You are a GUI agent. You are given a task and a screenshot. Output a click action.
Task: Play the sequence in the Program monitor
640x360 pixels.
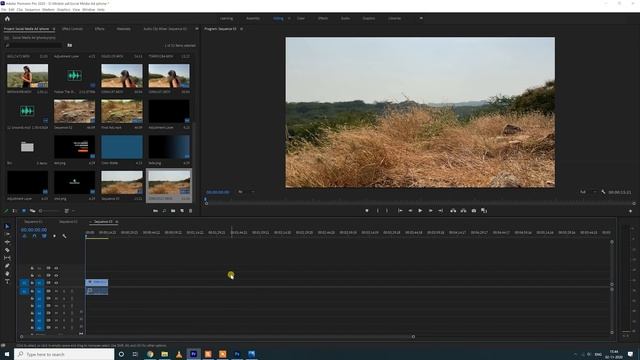point(420,211)
